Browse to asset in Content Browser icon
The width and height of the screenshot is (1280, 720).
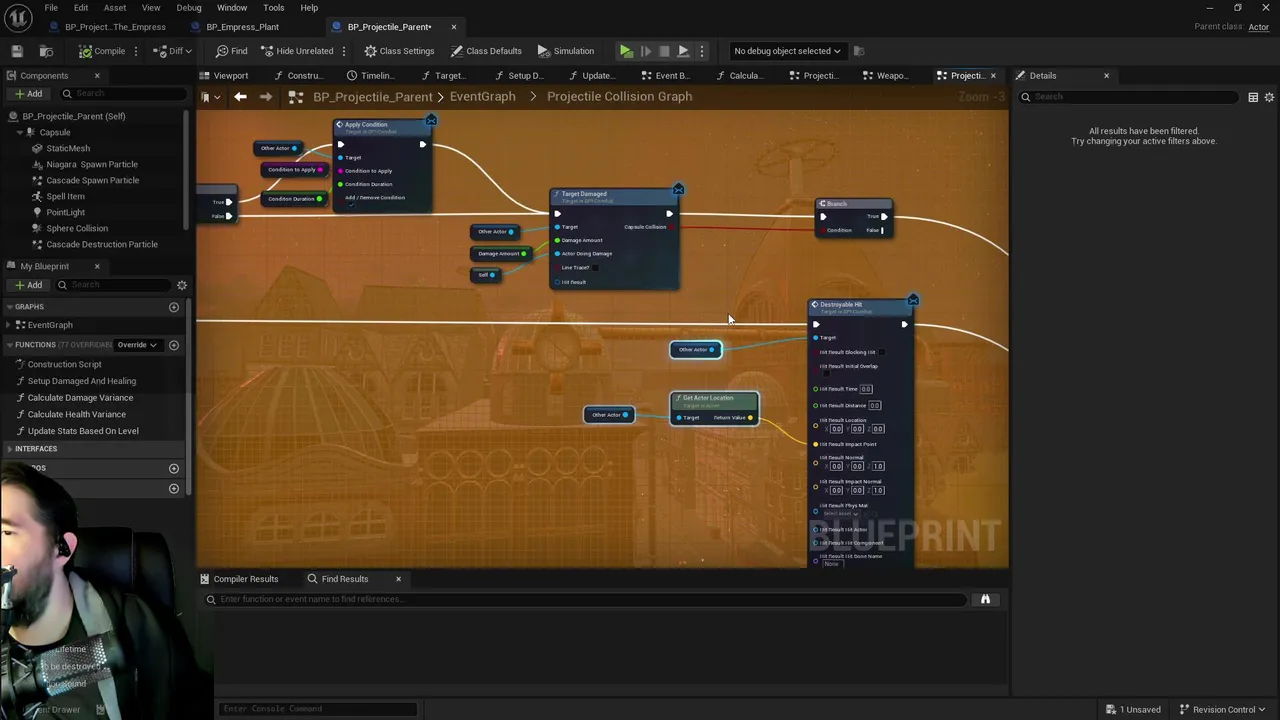pyautogui.click(x=46, y=51)
